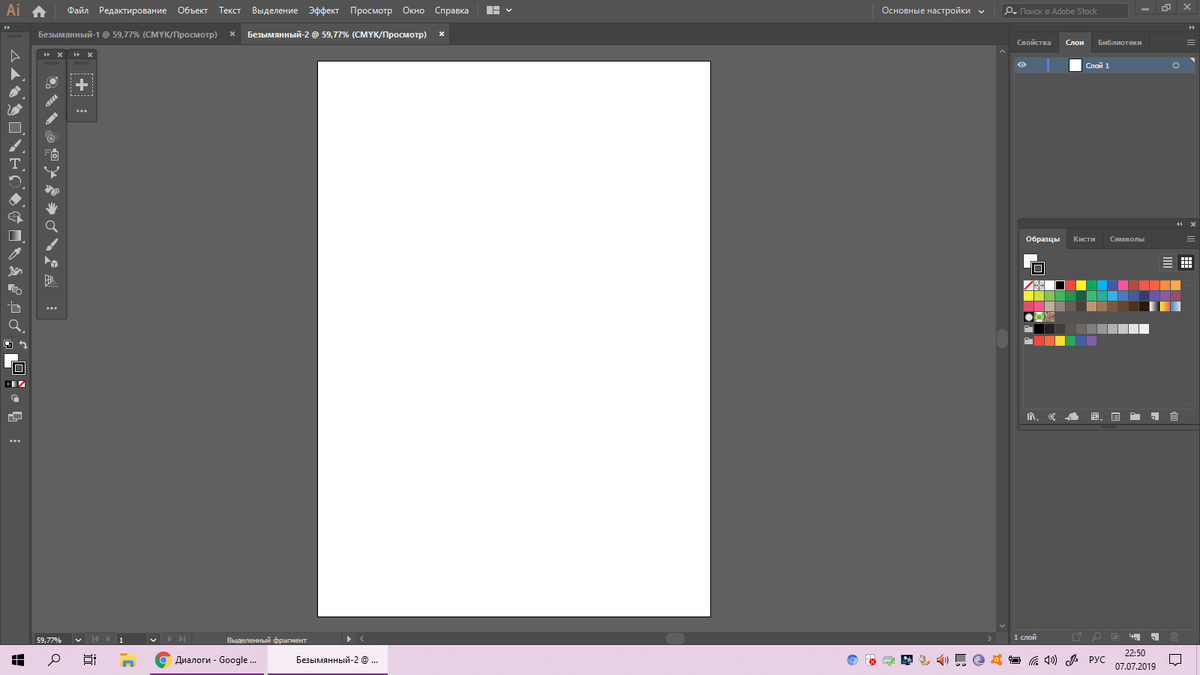The image size is (1200, 675).
Task: Switch to the Символы tab
Action: (1127, 239)
